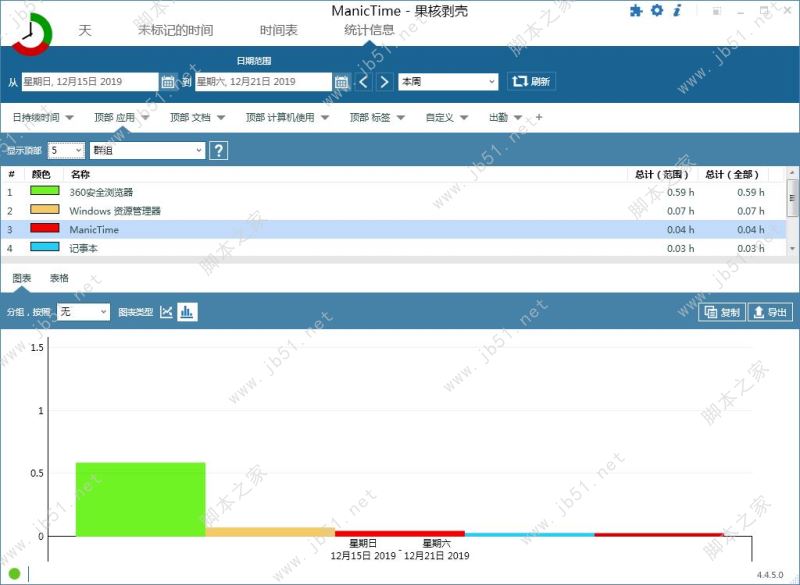Switch chart type to bar chart
The image size is (800, 585).
(187, 312)
